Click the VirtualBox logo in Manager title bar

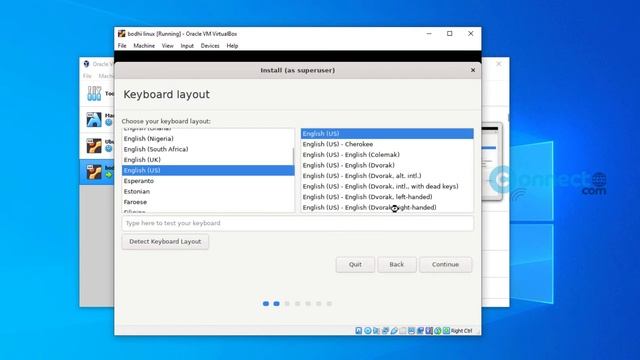point(87,64)
